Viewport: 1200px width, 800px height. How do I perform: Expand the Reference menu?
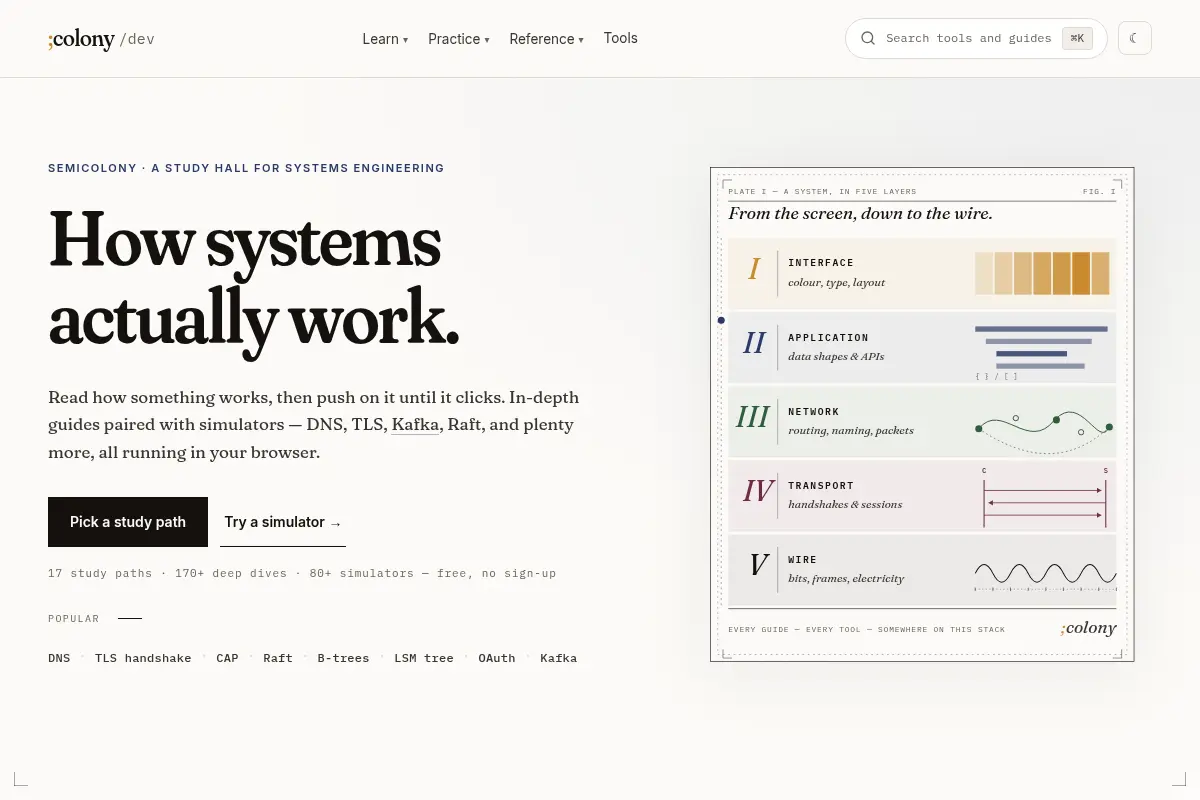546,39
